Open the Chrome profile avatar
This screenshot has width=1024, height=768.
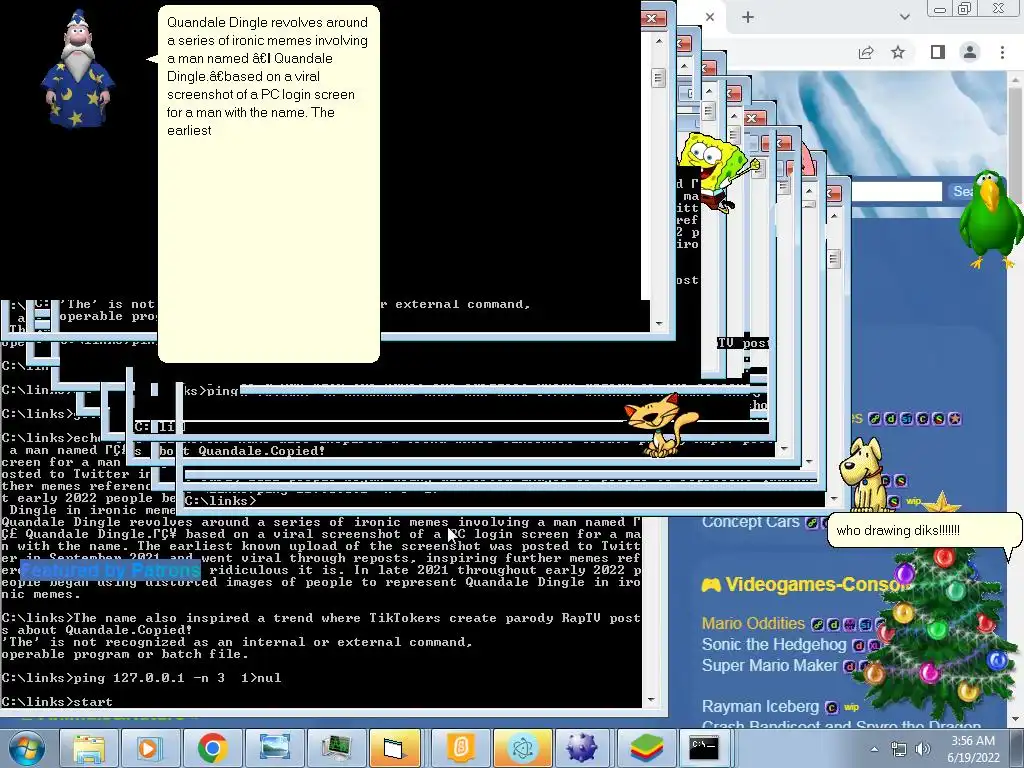pos(970,52)
